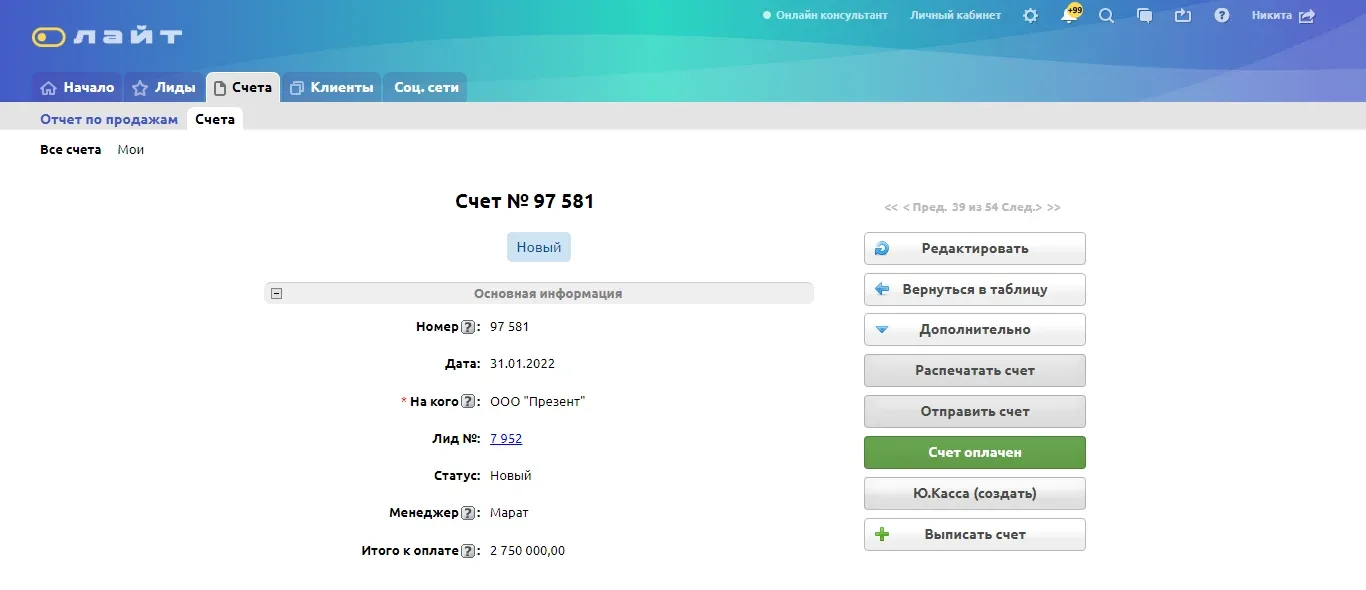Click Ю.Касса (создать) button
The height and width of the screenshot is (590, 1366).
tap(975, 494)
